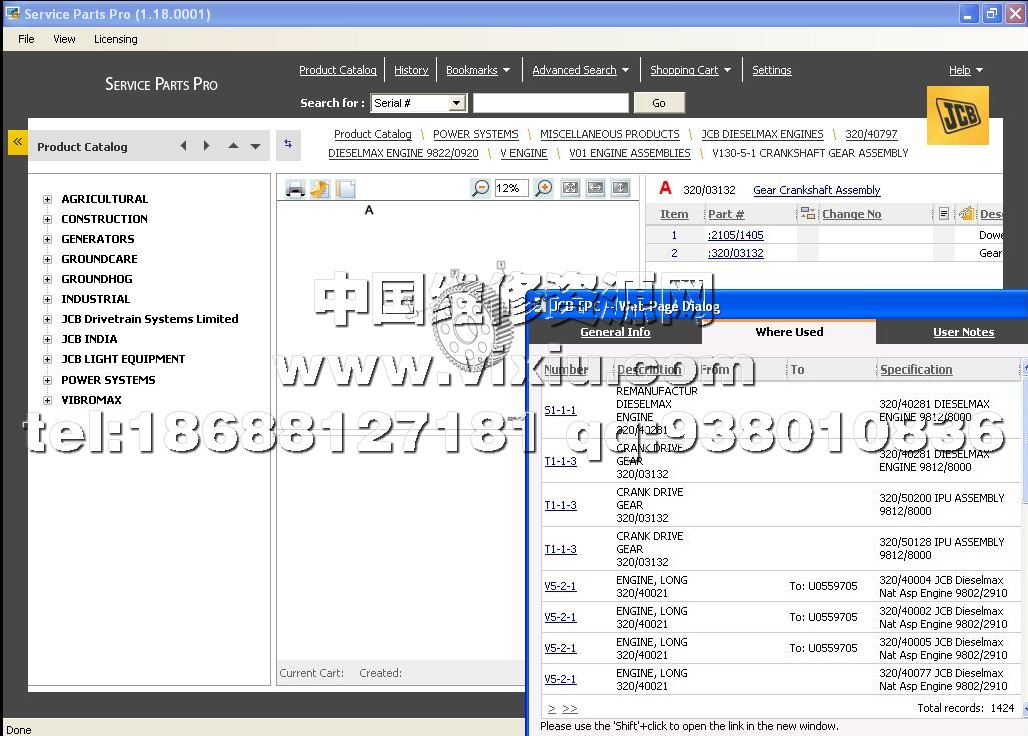The height and width of the screenshot is (736, 1028).
Task: Click the print icon in the viewer toolbar
Action: click(295, 189)
